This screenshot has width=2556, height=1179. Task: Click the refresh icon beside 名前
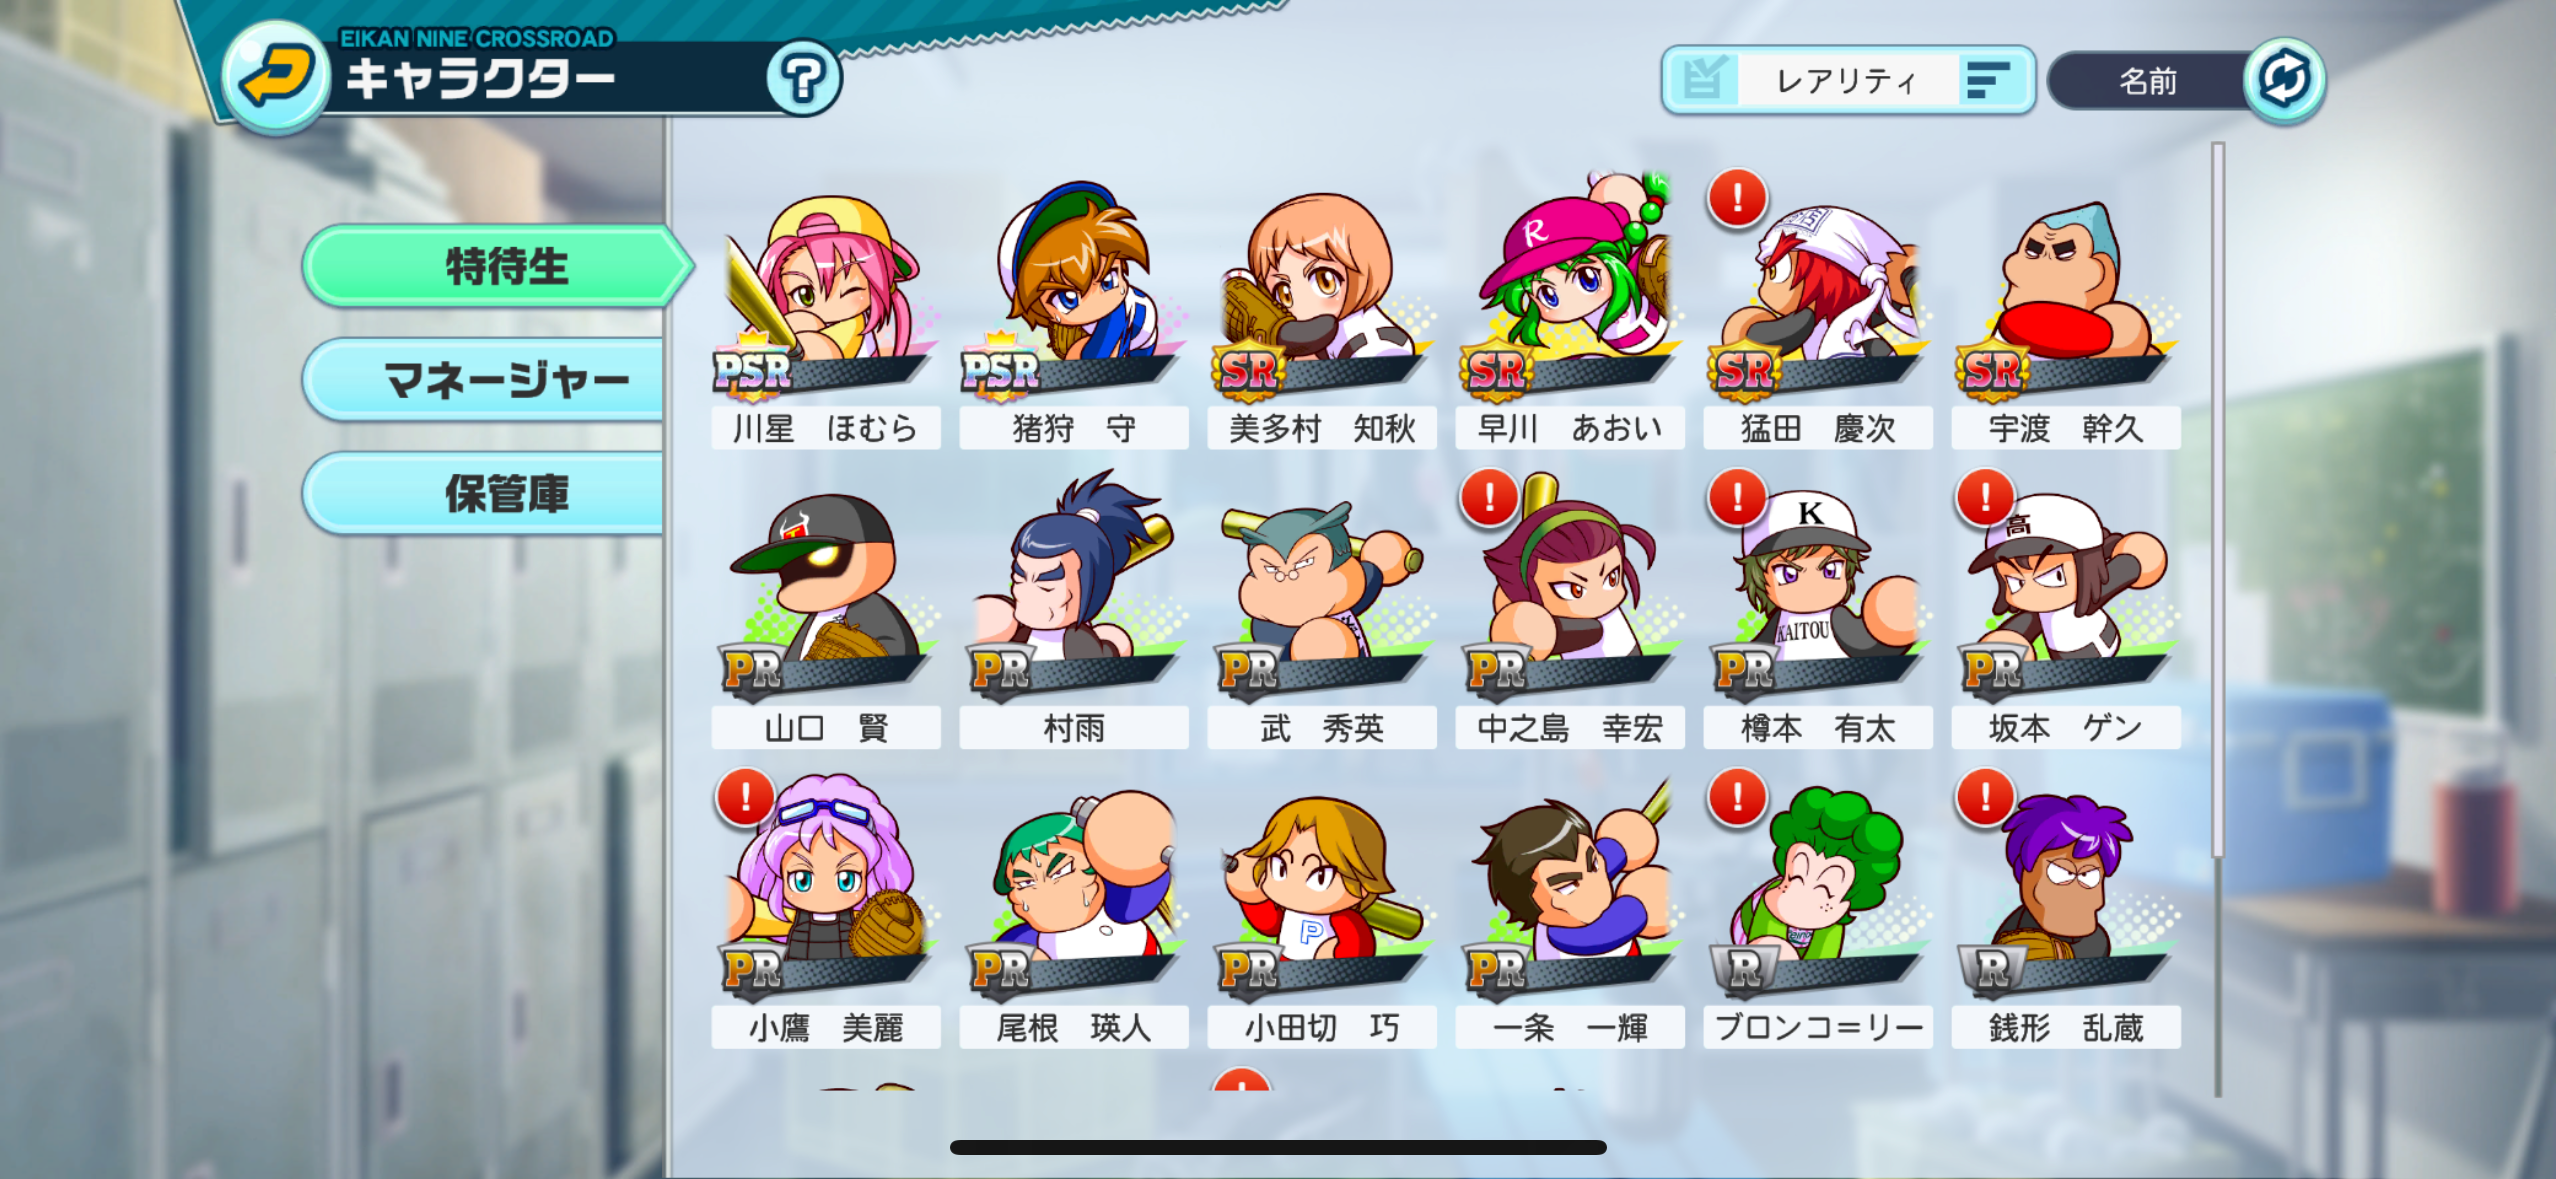pos(2284,80)
